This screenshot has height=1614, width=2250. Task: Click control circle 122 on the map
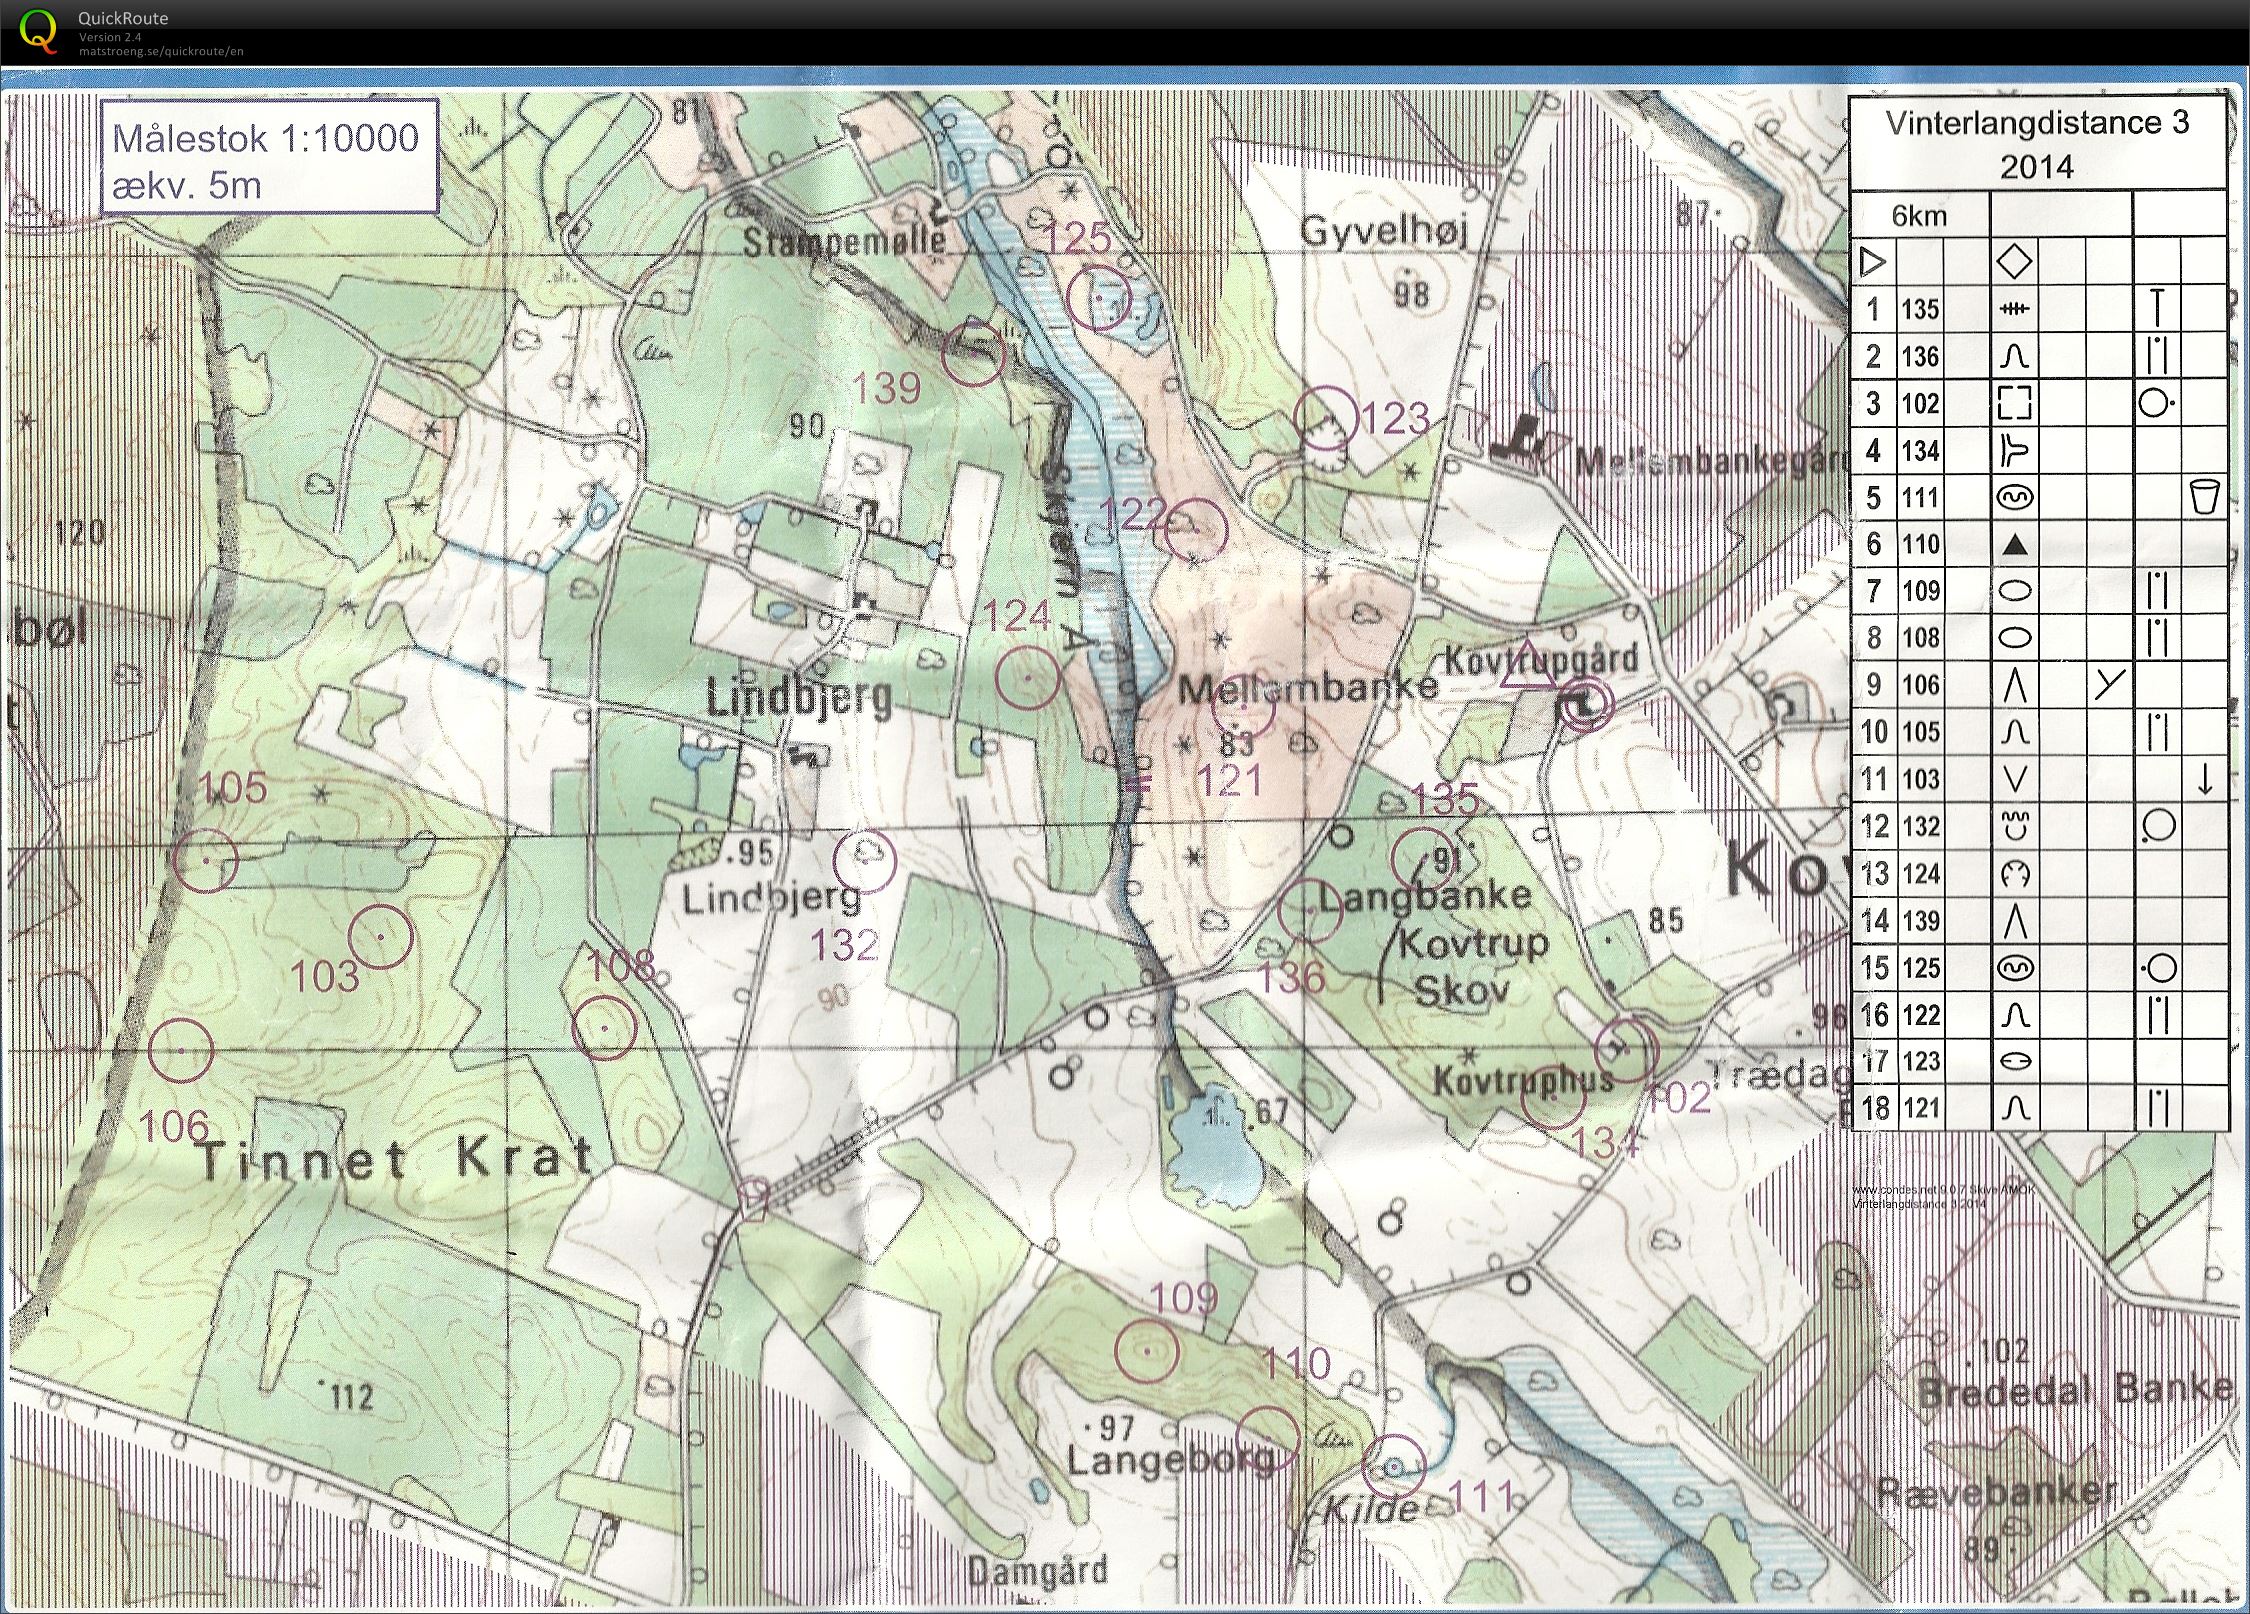coord(1196,530)
